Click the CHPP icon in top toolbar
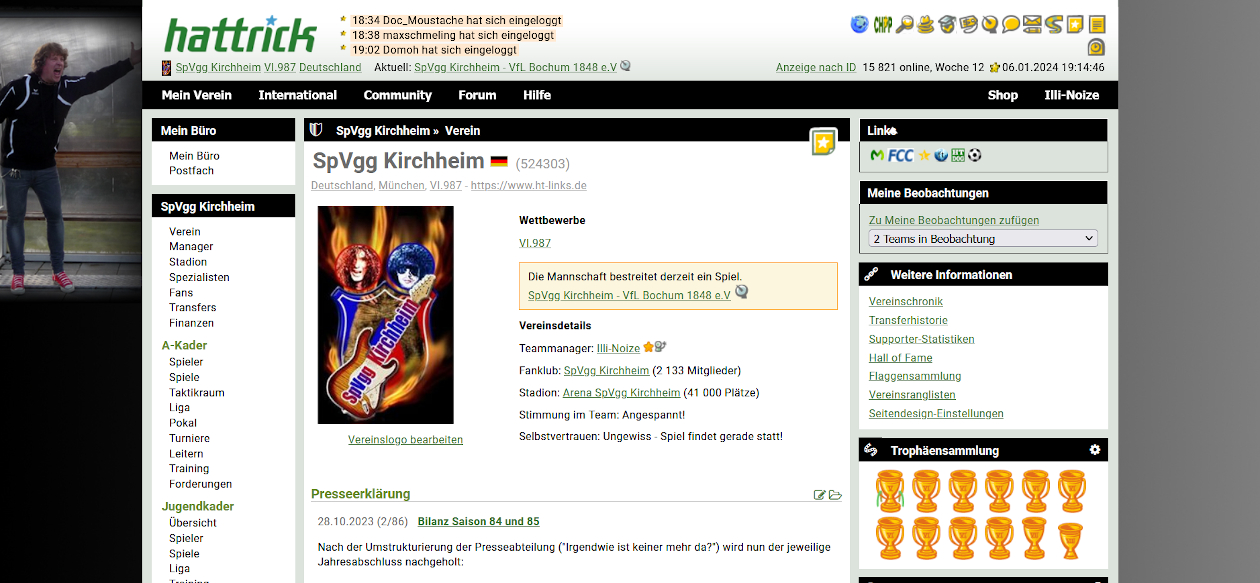1260x583 pixels. pyautogui.click(x=882, y=24)
